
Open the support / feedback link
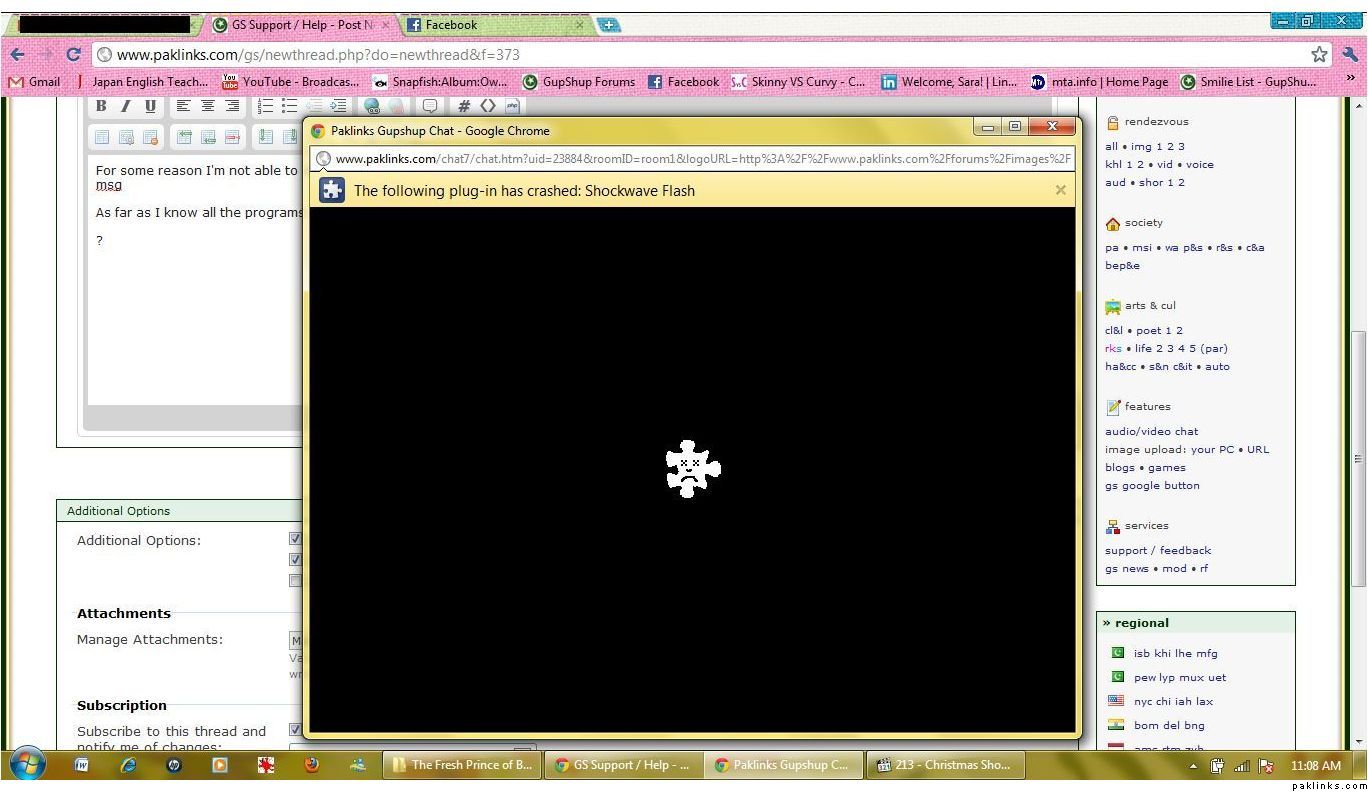(1157, 550)
